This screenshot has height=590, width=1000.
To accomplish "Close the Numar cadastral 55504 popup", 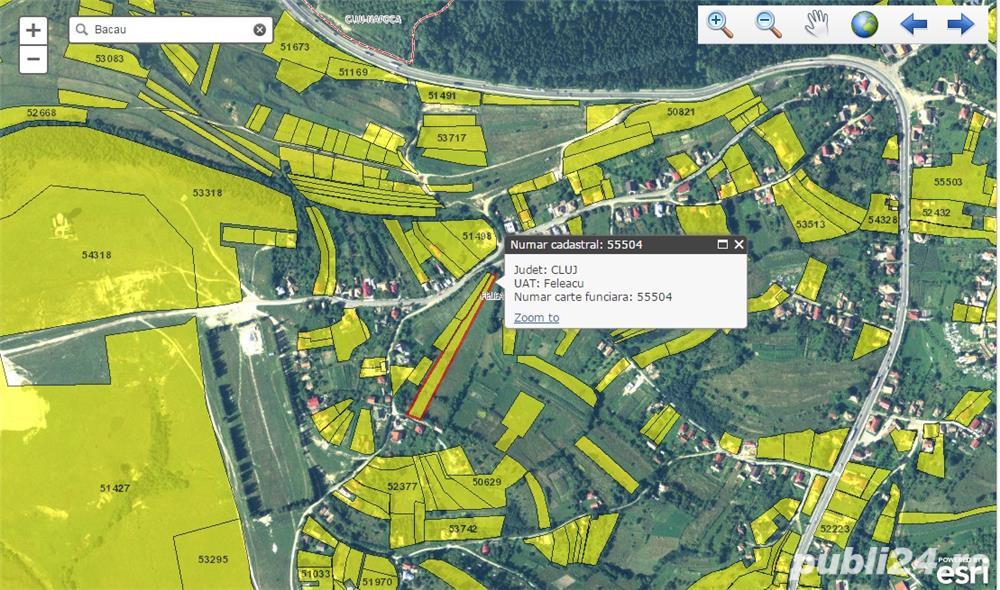I will (739, 245).
